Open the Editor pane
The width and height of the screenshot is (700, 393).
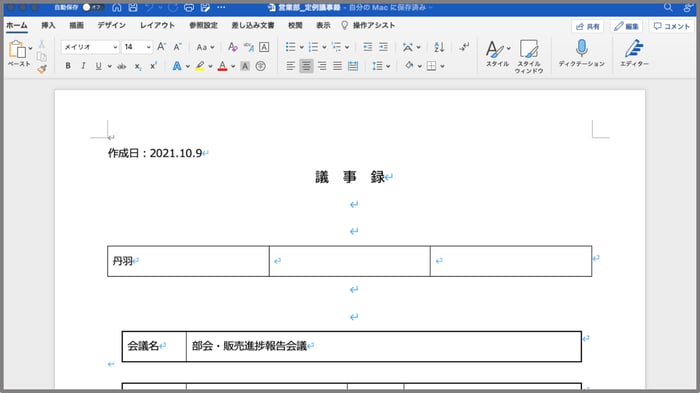[634, 53]
